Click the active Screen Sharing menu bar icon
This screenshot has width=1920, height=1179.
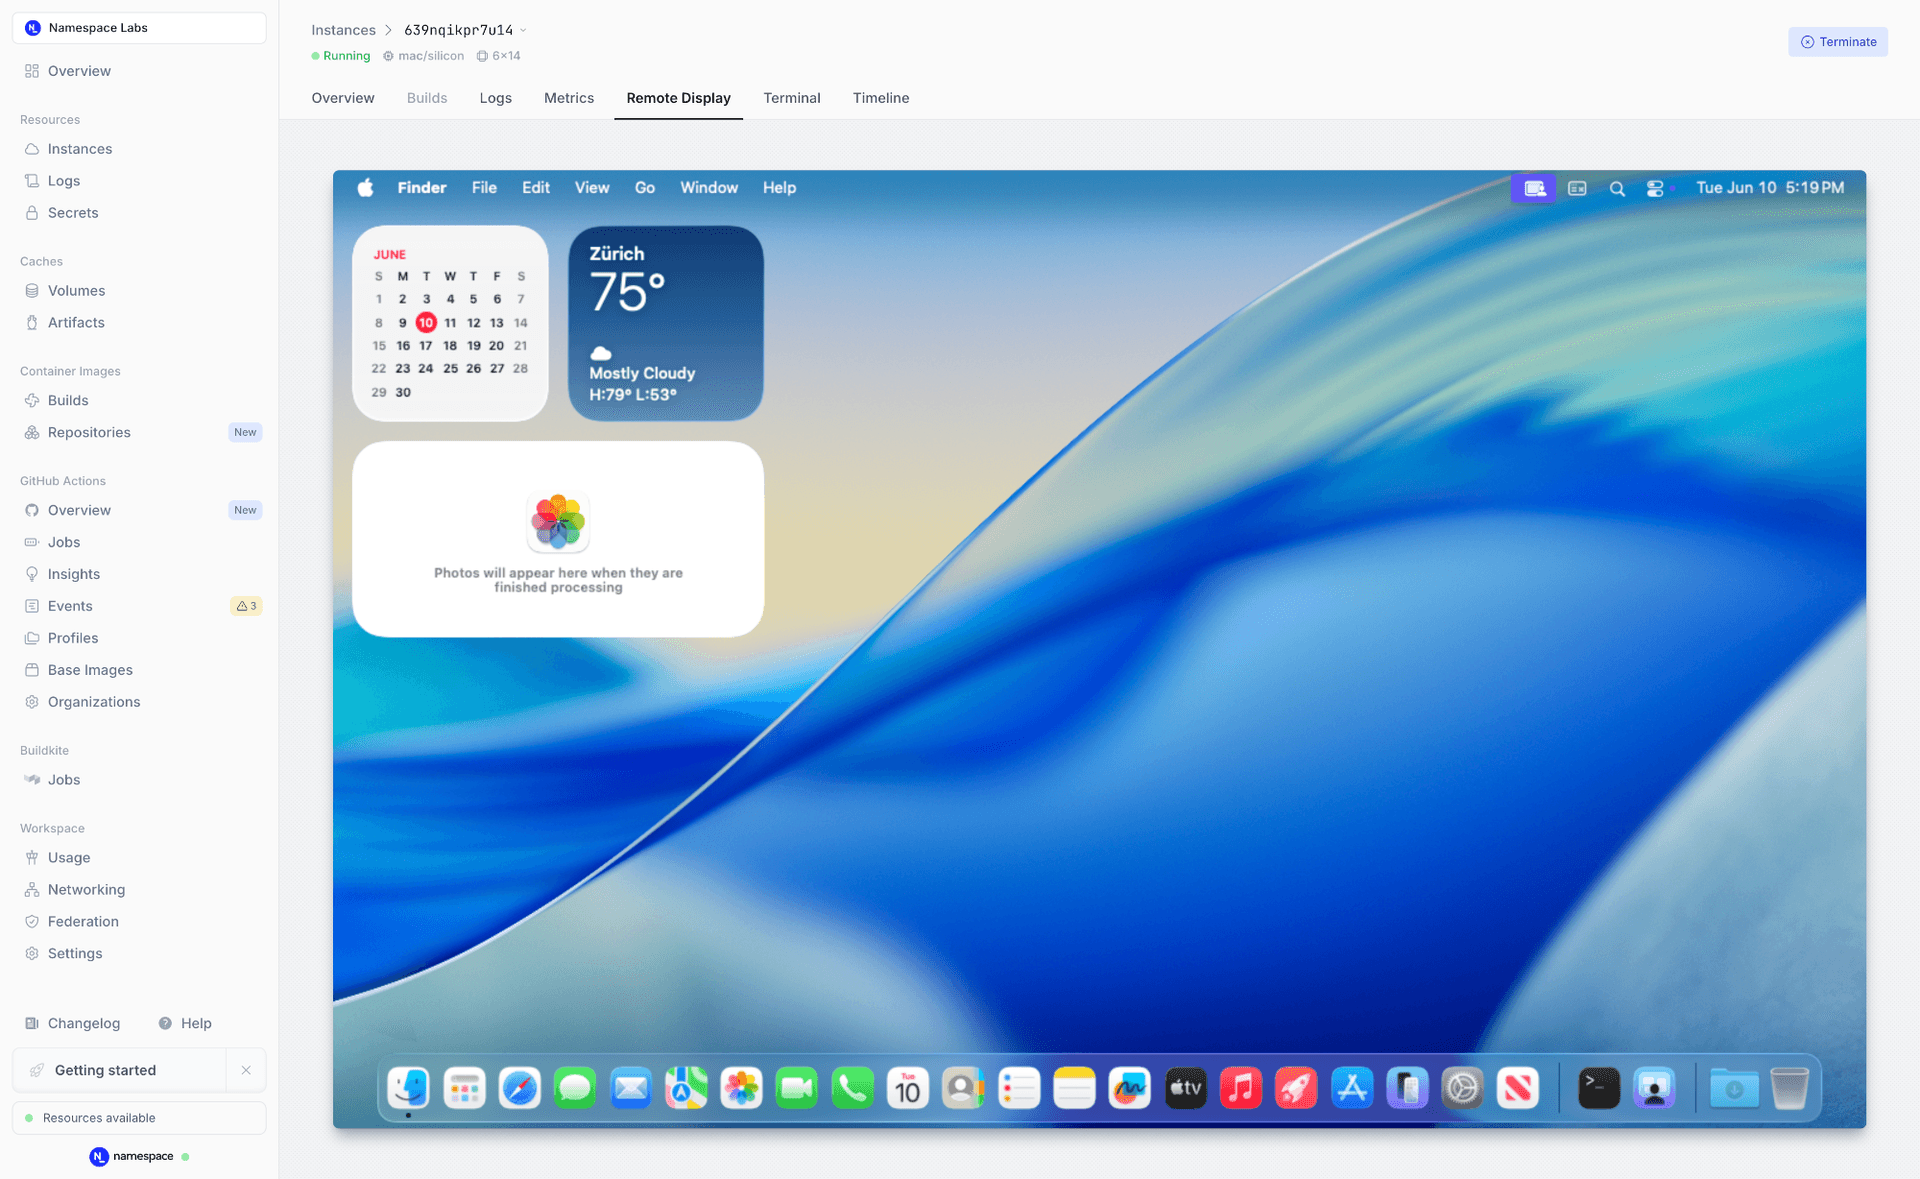tap(1534, 188)
